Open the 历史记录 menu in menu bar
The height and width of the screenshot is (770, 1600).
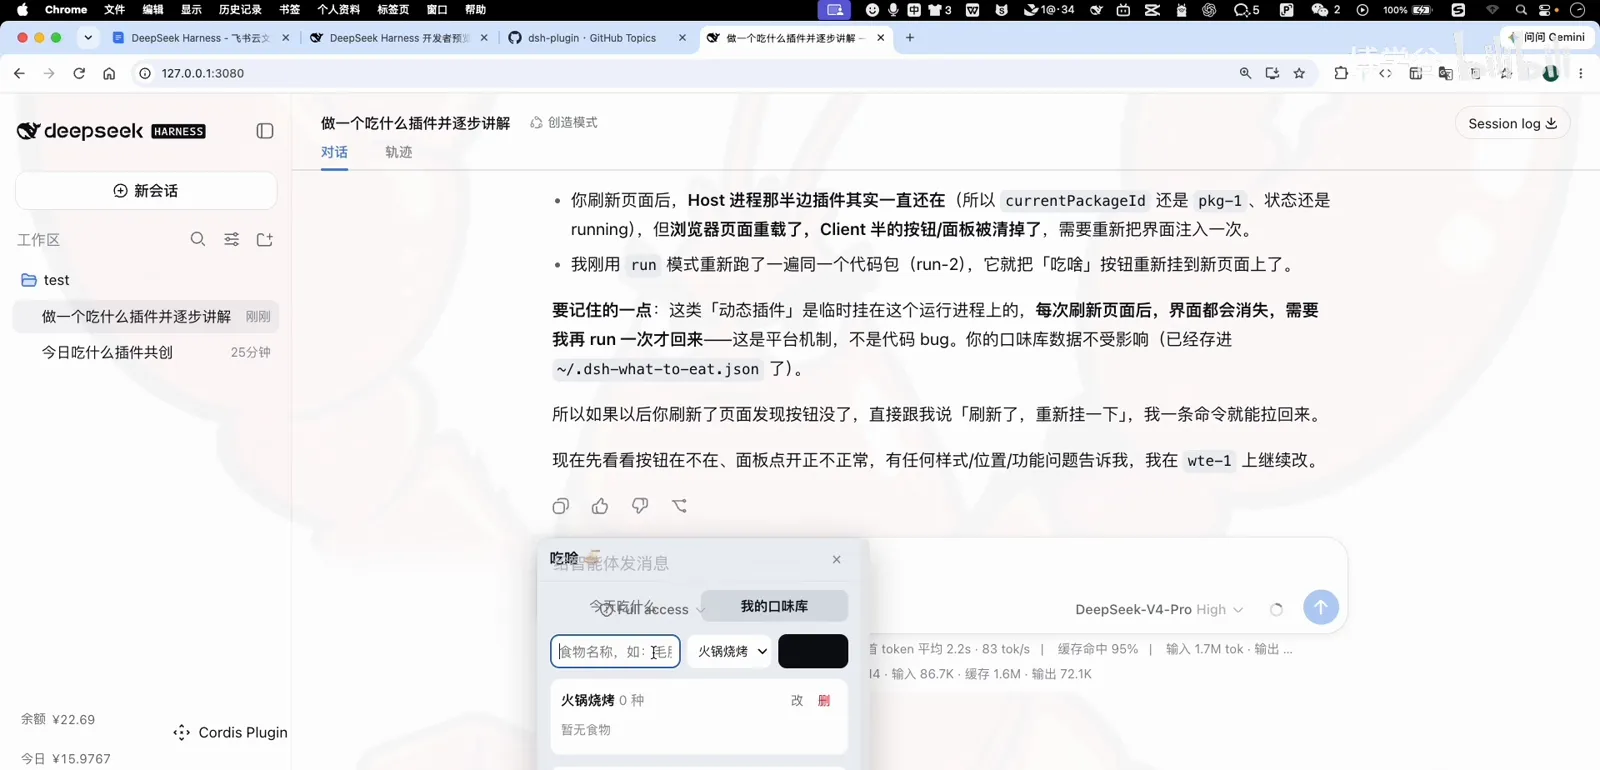pyautogui.click(x=240, y=9)
